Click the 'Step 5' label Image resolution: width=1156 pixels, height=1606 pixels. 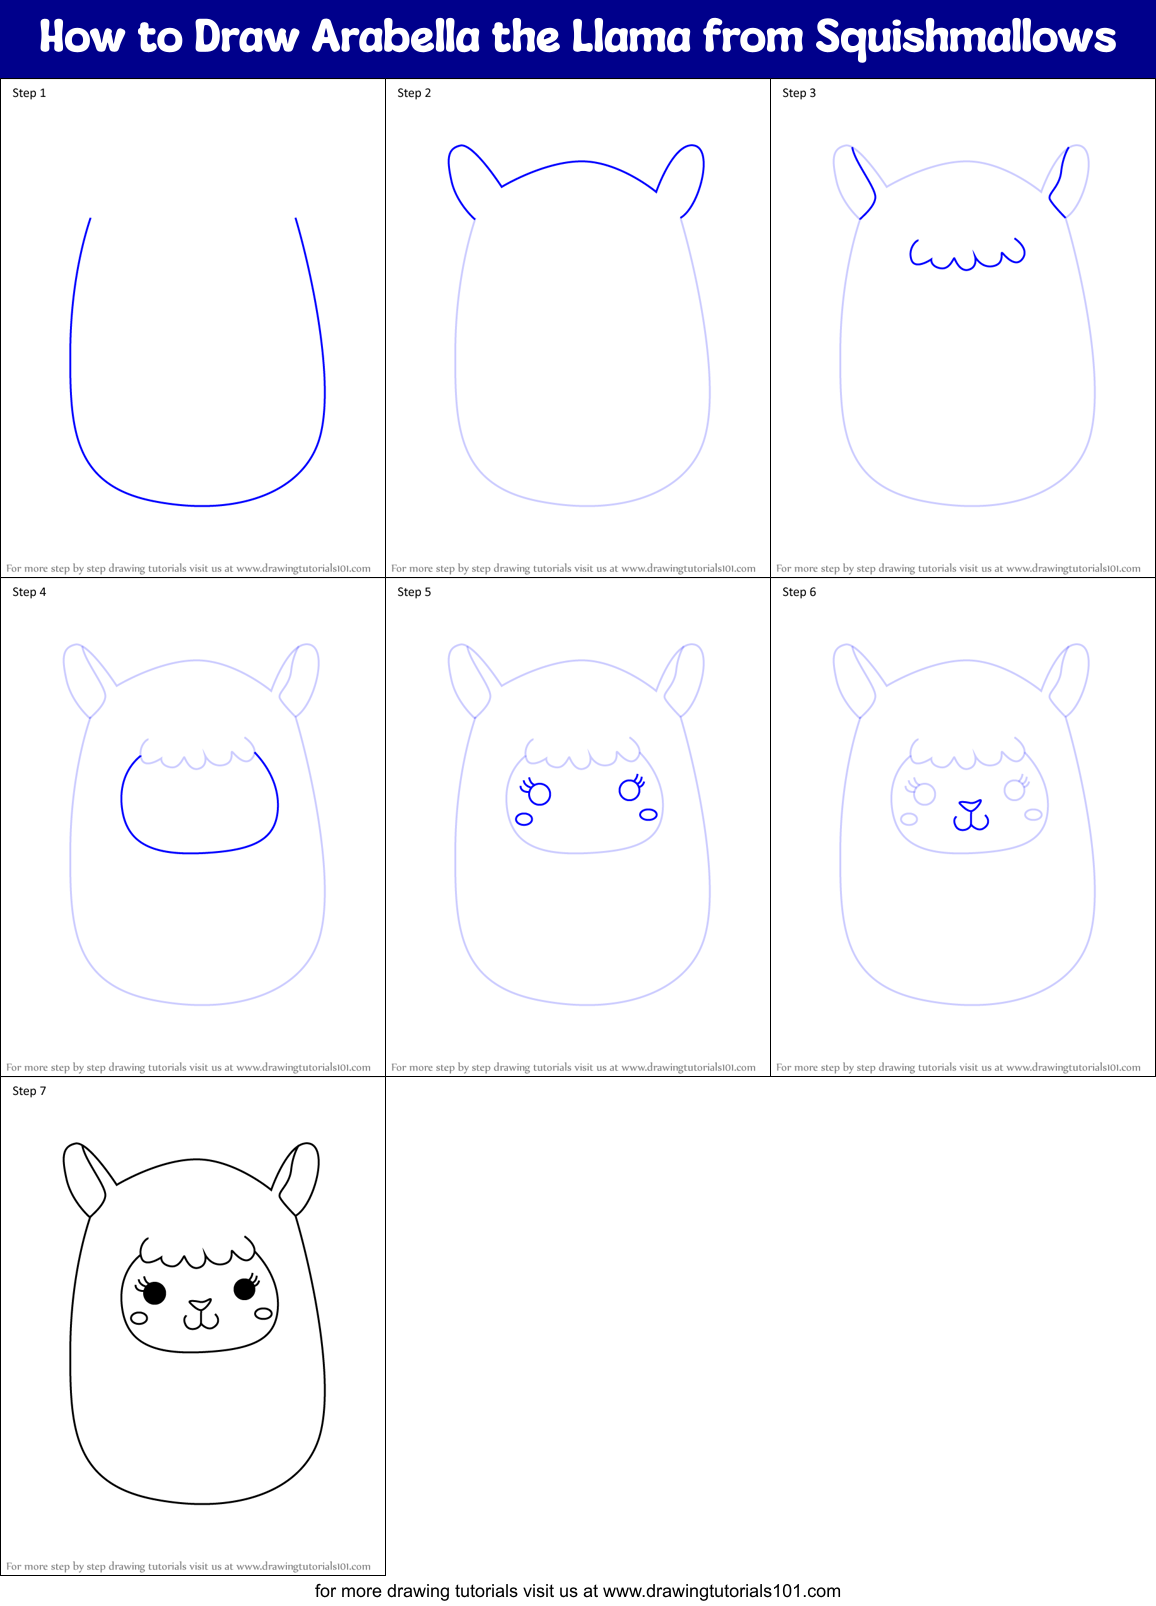point(414,592)
